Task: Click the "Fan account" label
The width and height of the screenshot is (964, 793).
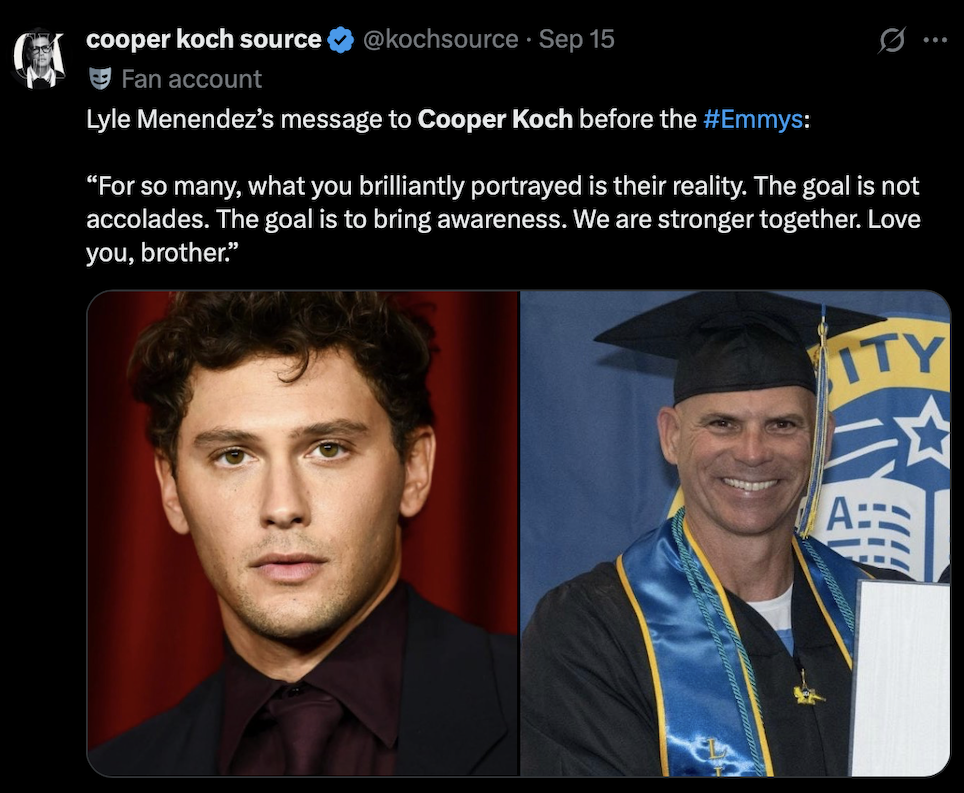Action: [x=191, y=78]
